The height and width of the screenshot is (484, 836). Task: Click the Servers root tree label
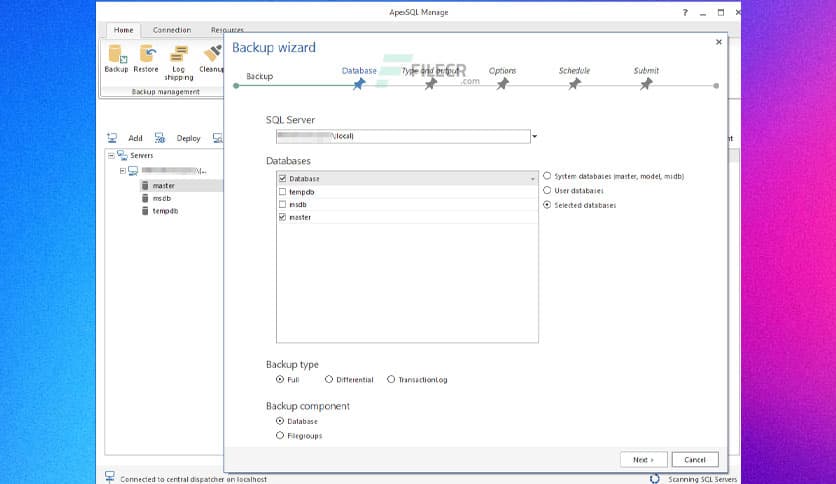point(142,155)
